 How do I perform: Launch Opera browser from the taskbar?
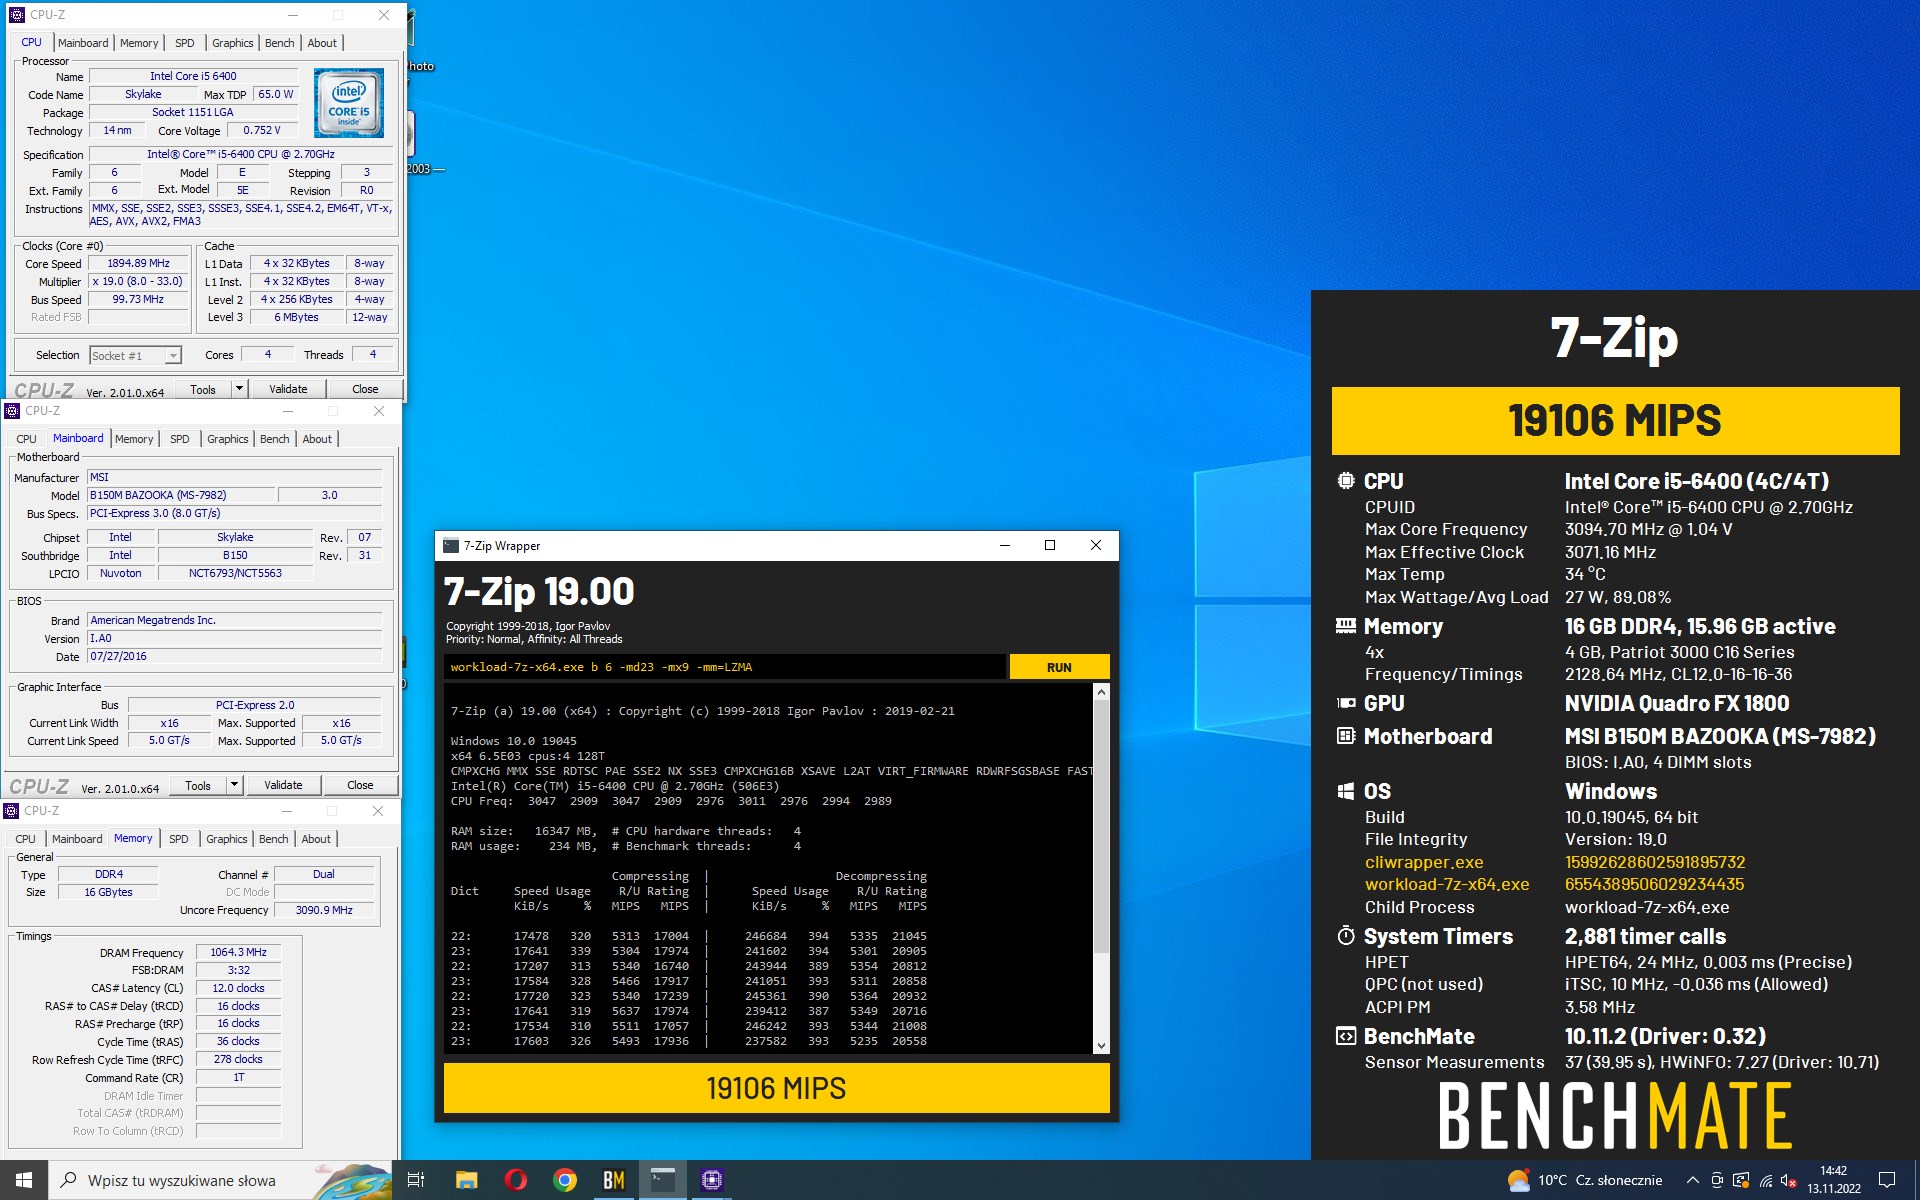click(x=516, y=1180)
